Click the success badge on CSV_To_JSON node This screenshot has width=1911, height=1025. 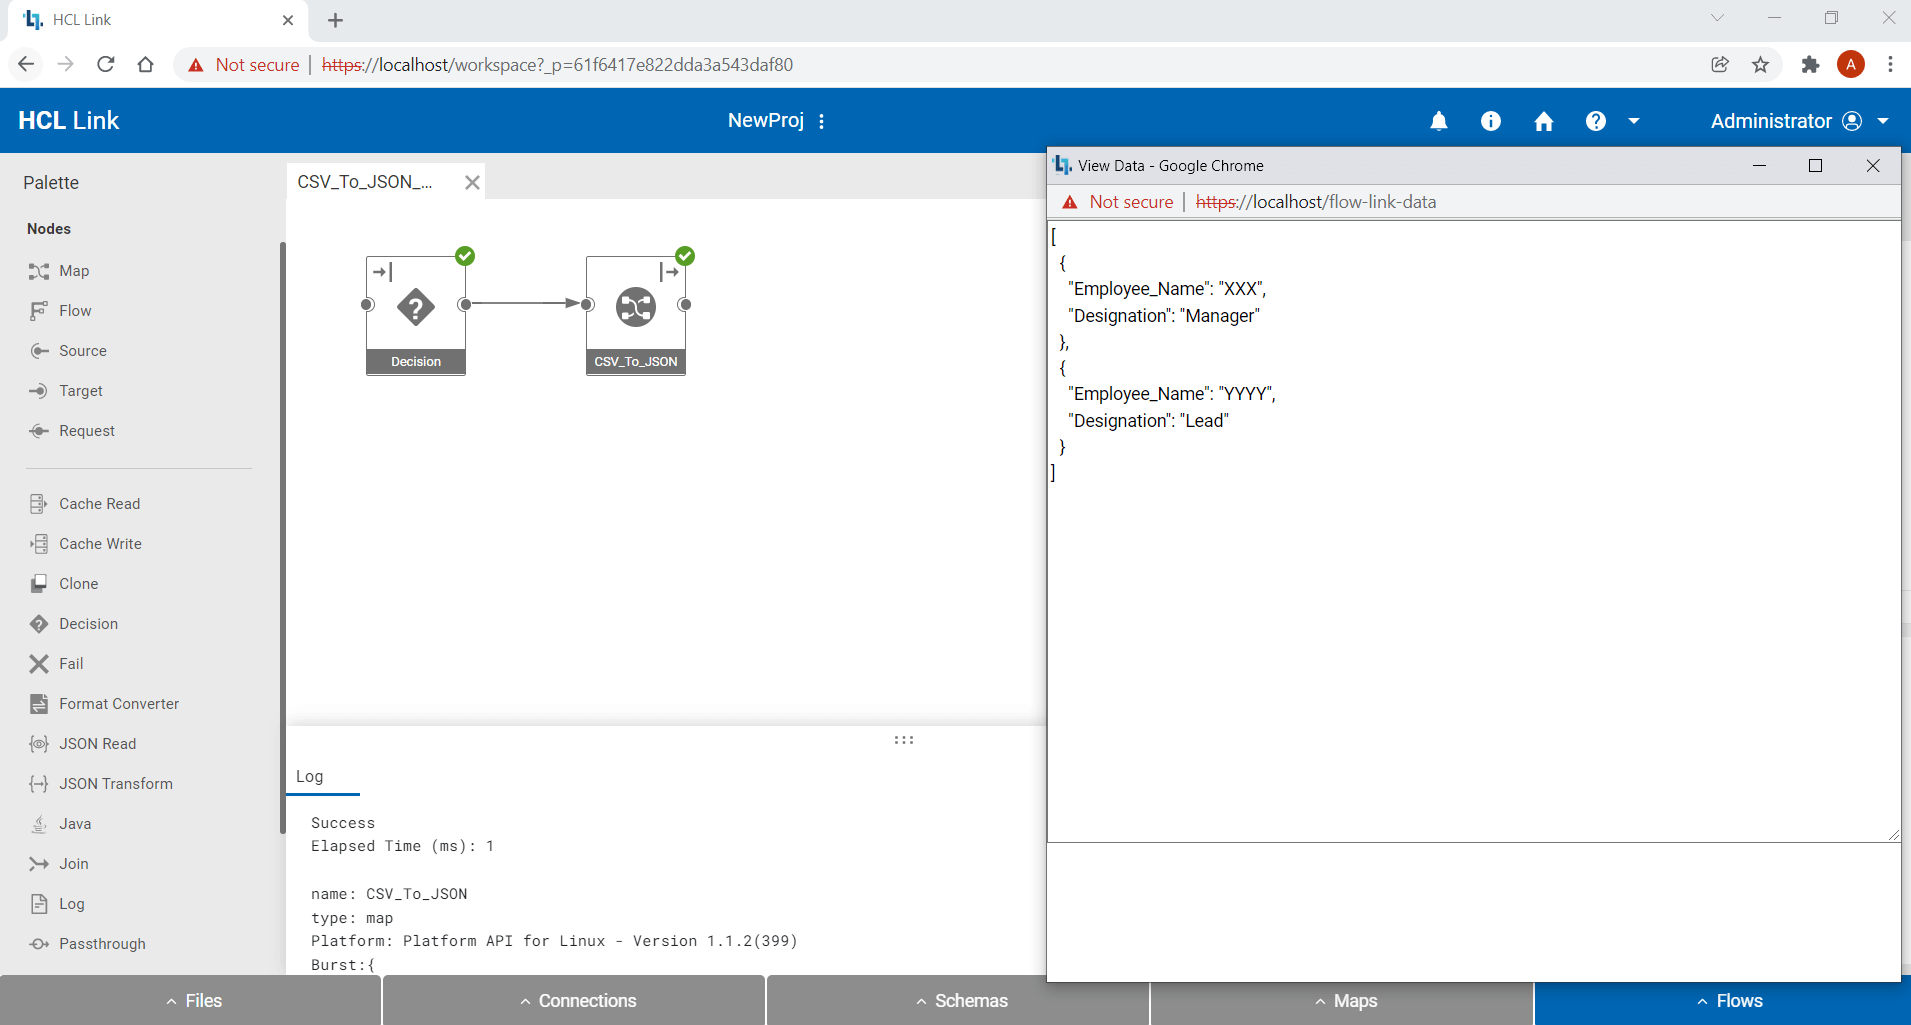(x=684, y=256)
